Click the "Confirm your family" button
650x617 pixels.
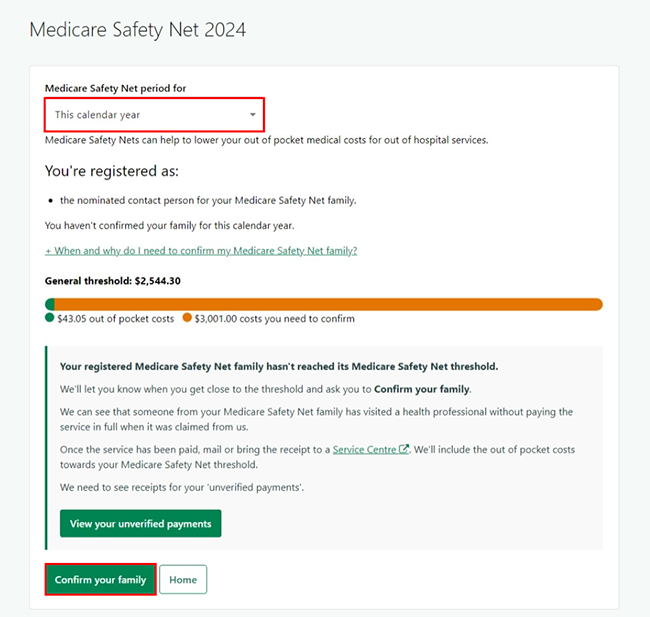pos(100,580)
